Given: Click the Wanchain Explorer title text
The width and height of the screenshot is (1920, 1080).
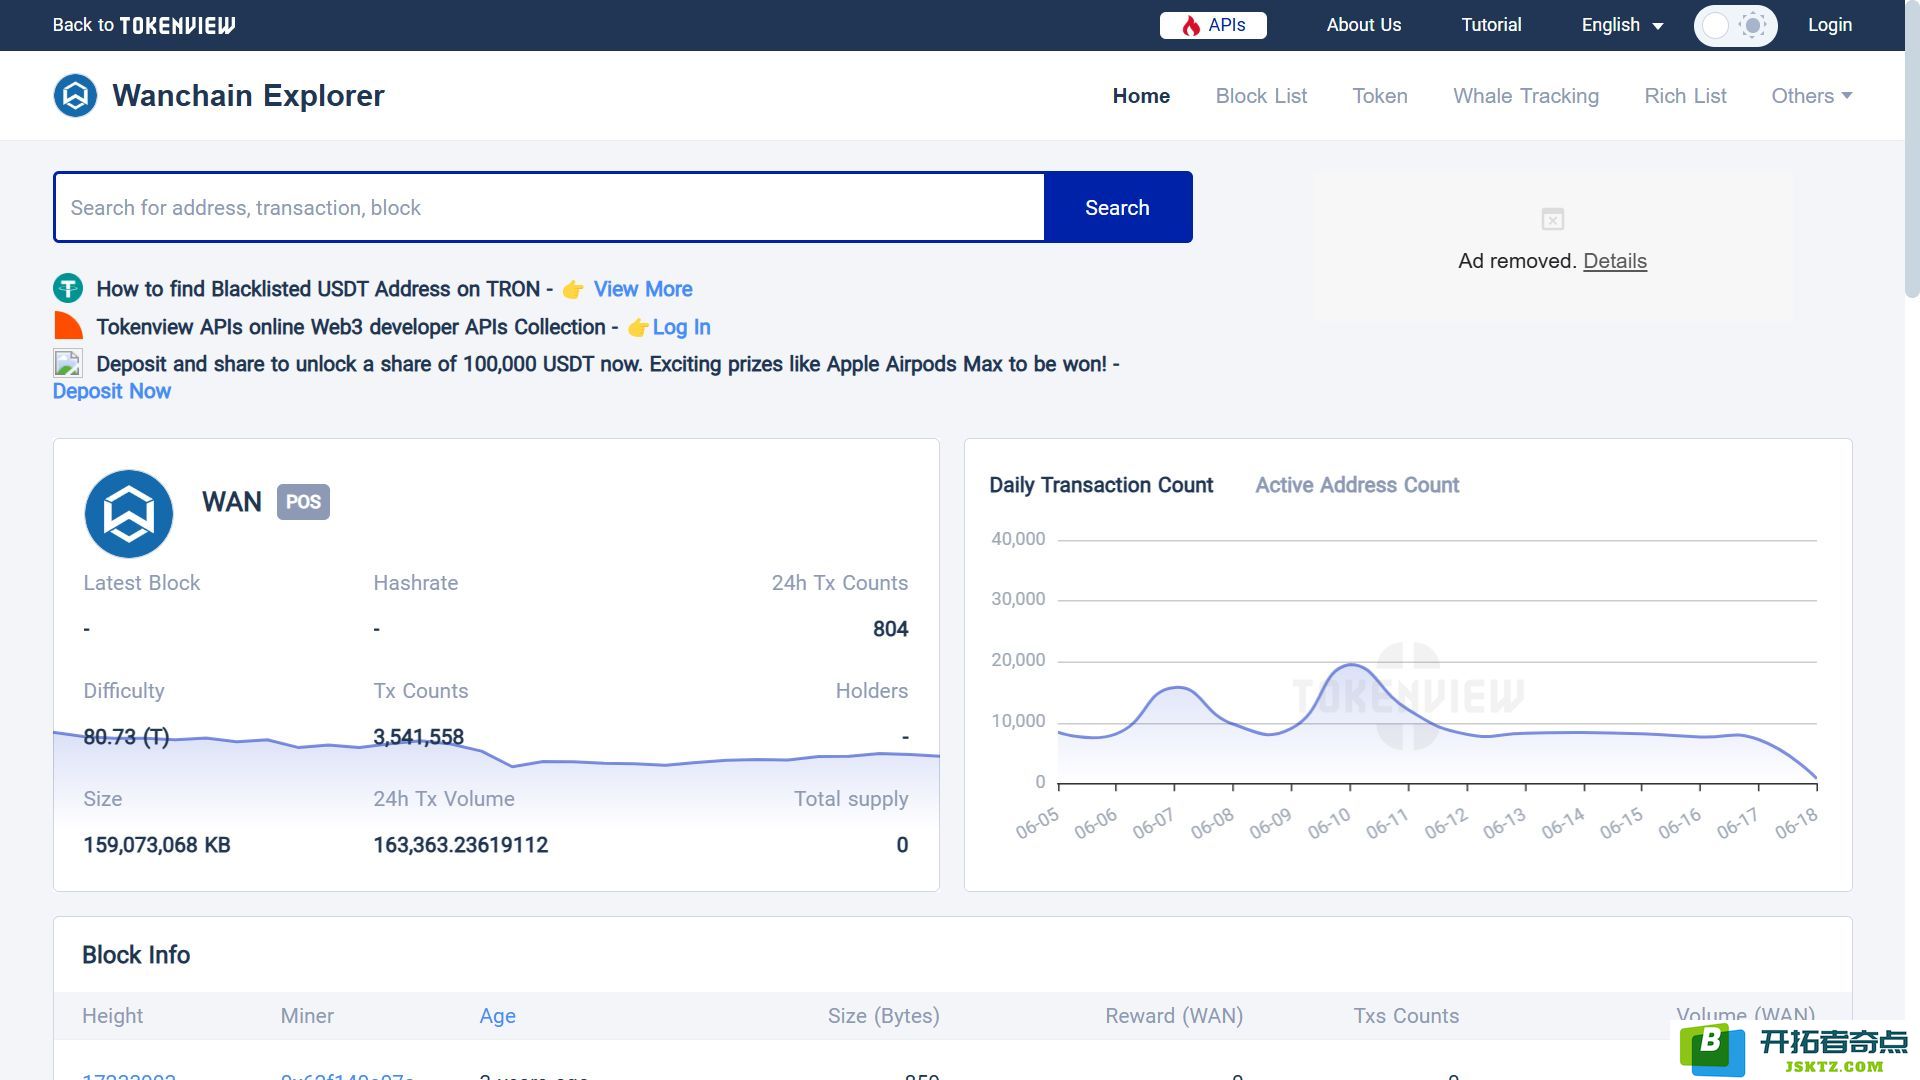Looking at the screenshot, I should click(x=248, y=96).
